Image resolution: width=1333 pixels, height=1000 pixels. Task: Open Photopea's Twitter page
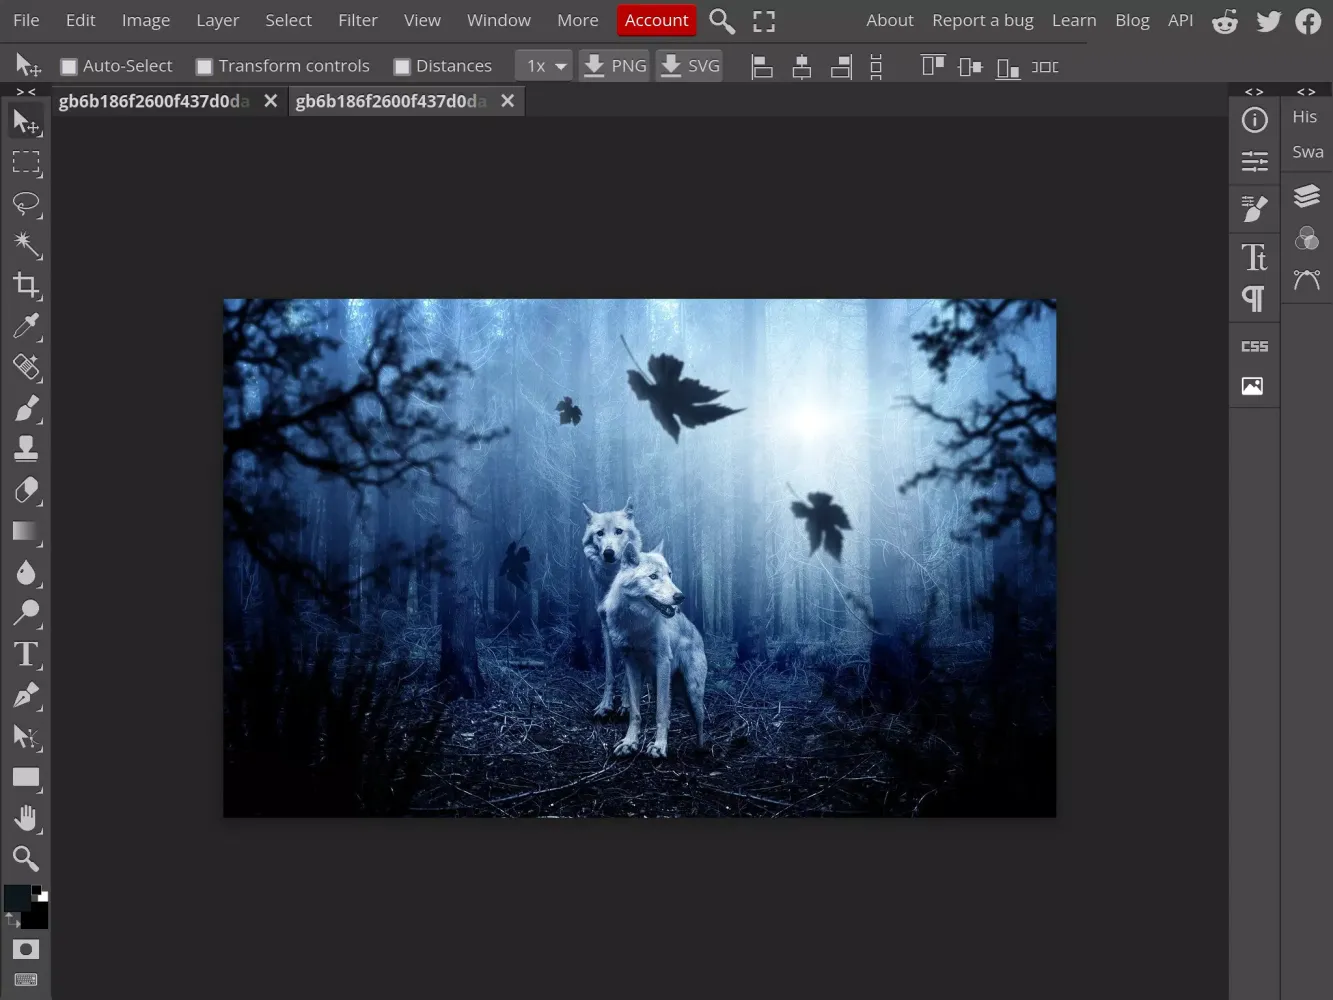[x=1268, y=21]
